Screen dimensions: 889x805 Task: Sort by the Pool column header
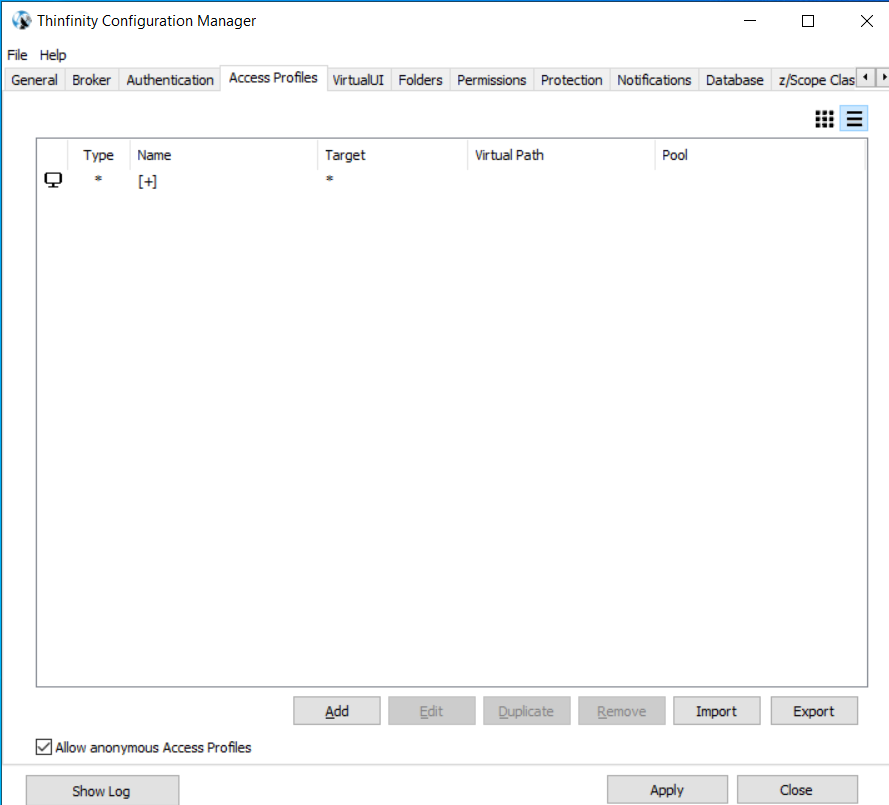click(x=760, y=155)
